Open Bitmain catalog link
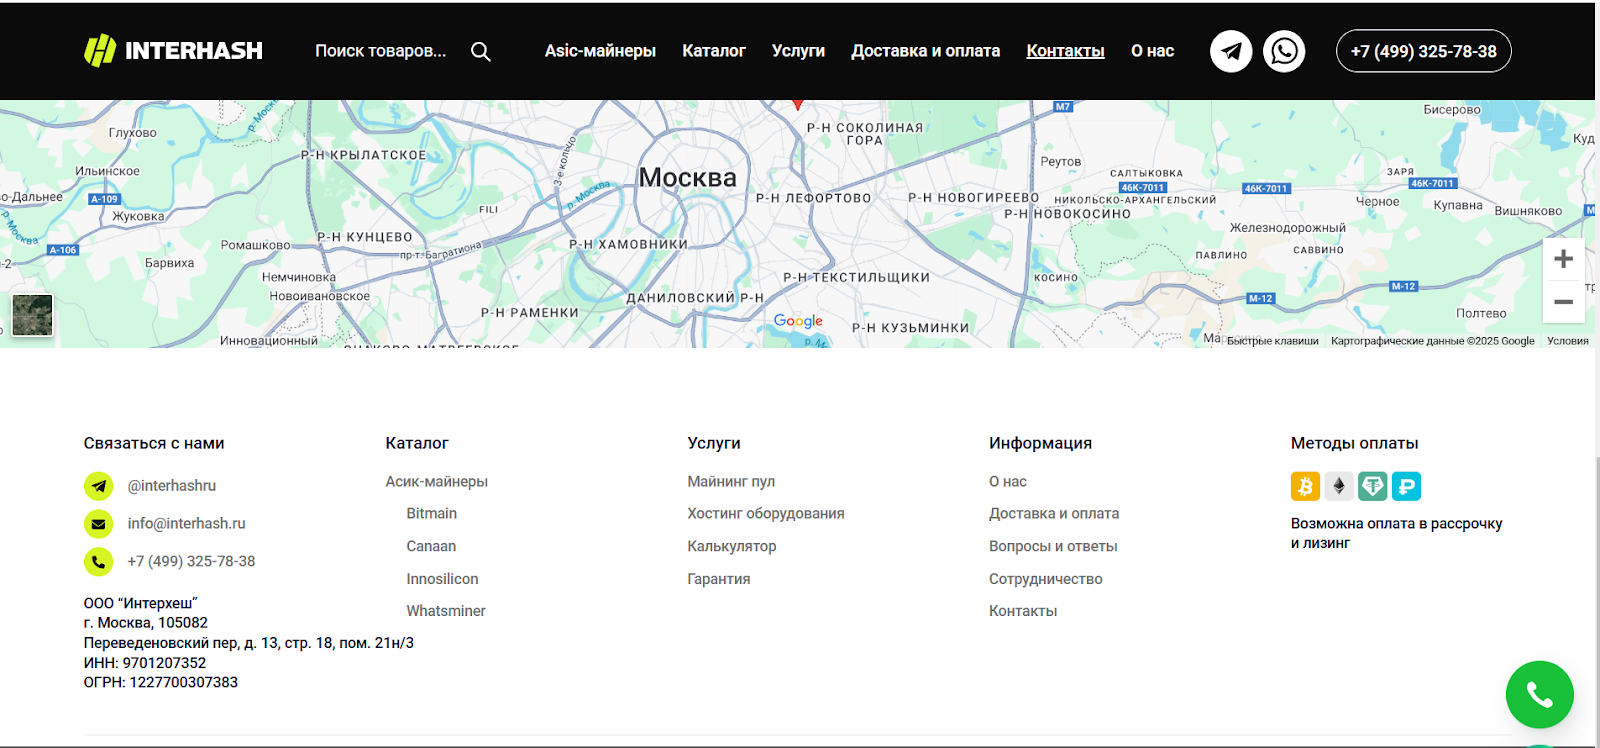Screen dimensions: 1600x748 432,514
